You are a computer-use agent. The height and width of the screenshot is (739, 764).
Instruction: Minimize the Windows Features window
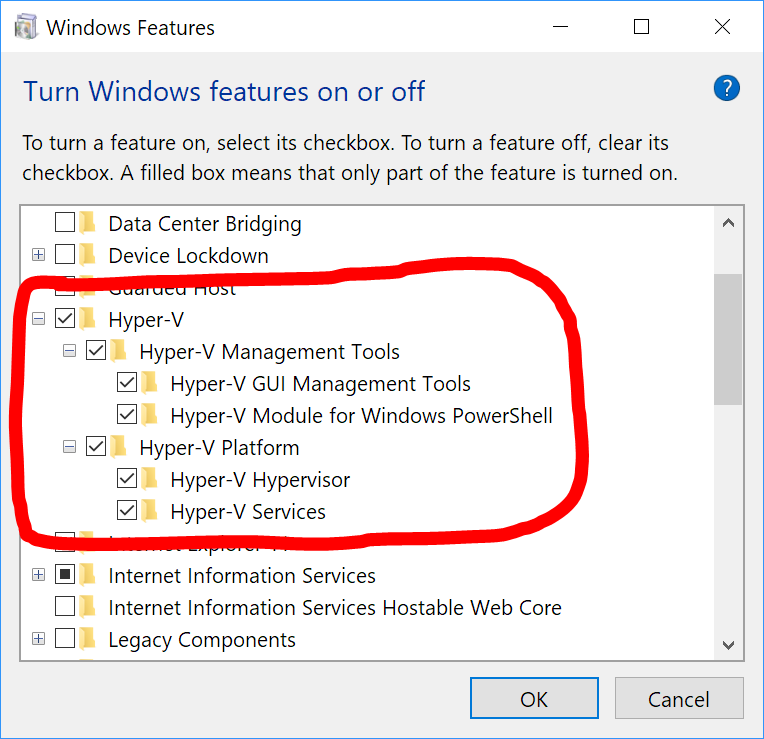[560, 27]
